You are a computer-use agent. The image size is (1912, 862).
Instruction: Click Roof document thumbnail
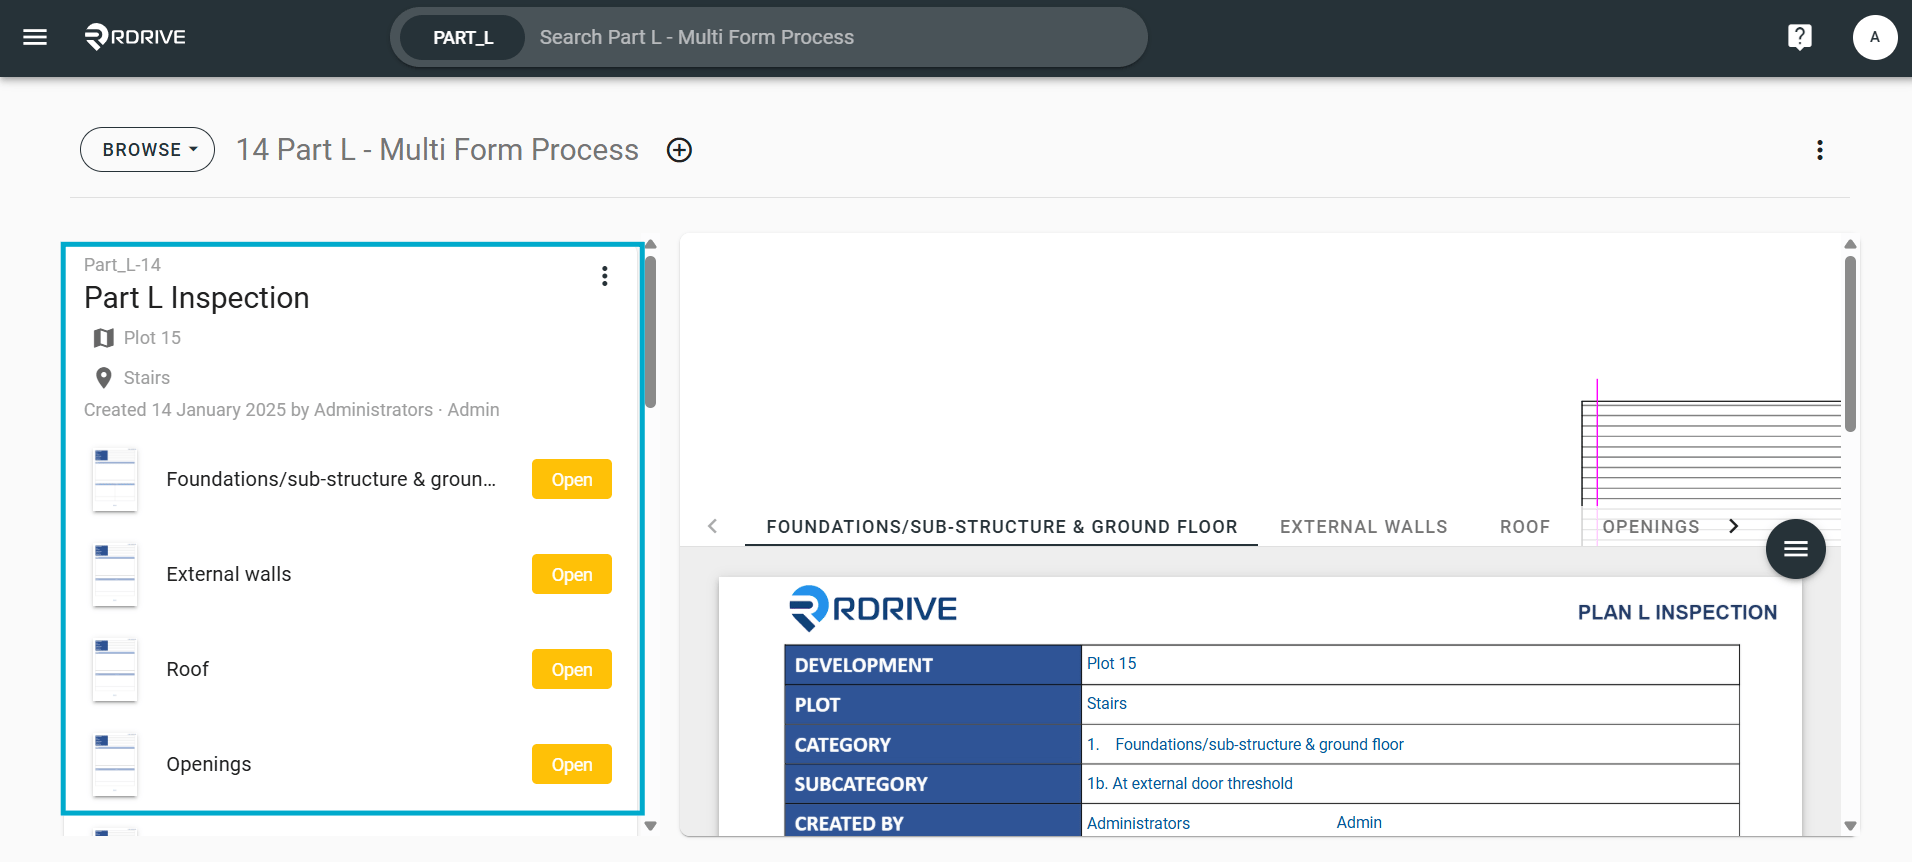pos(115,670)
